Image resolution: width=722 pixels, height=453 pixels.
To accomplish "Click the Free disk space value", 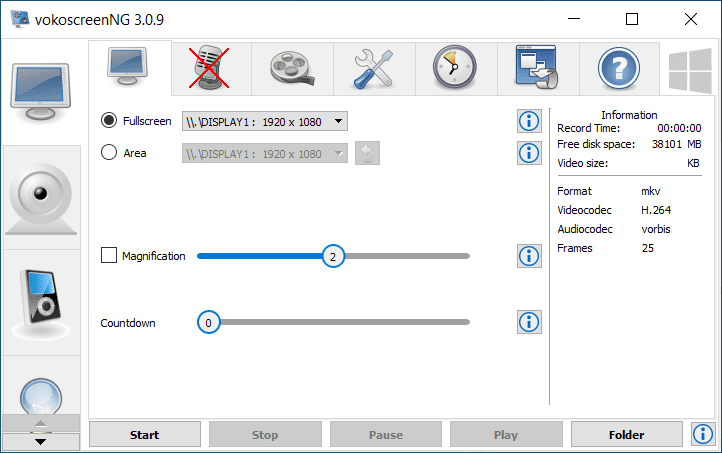I will [676, 144].
